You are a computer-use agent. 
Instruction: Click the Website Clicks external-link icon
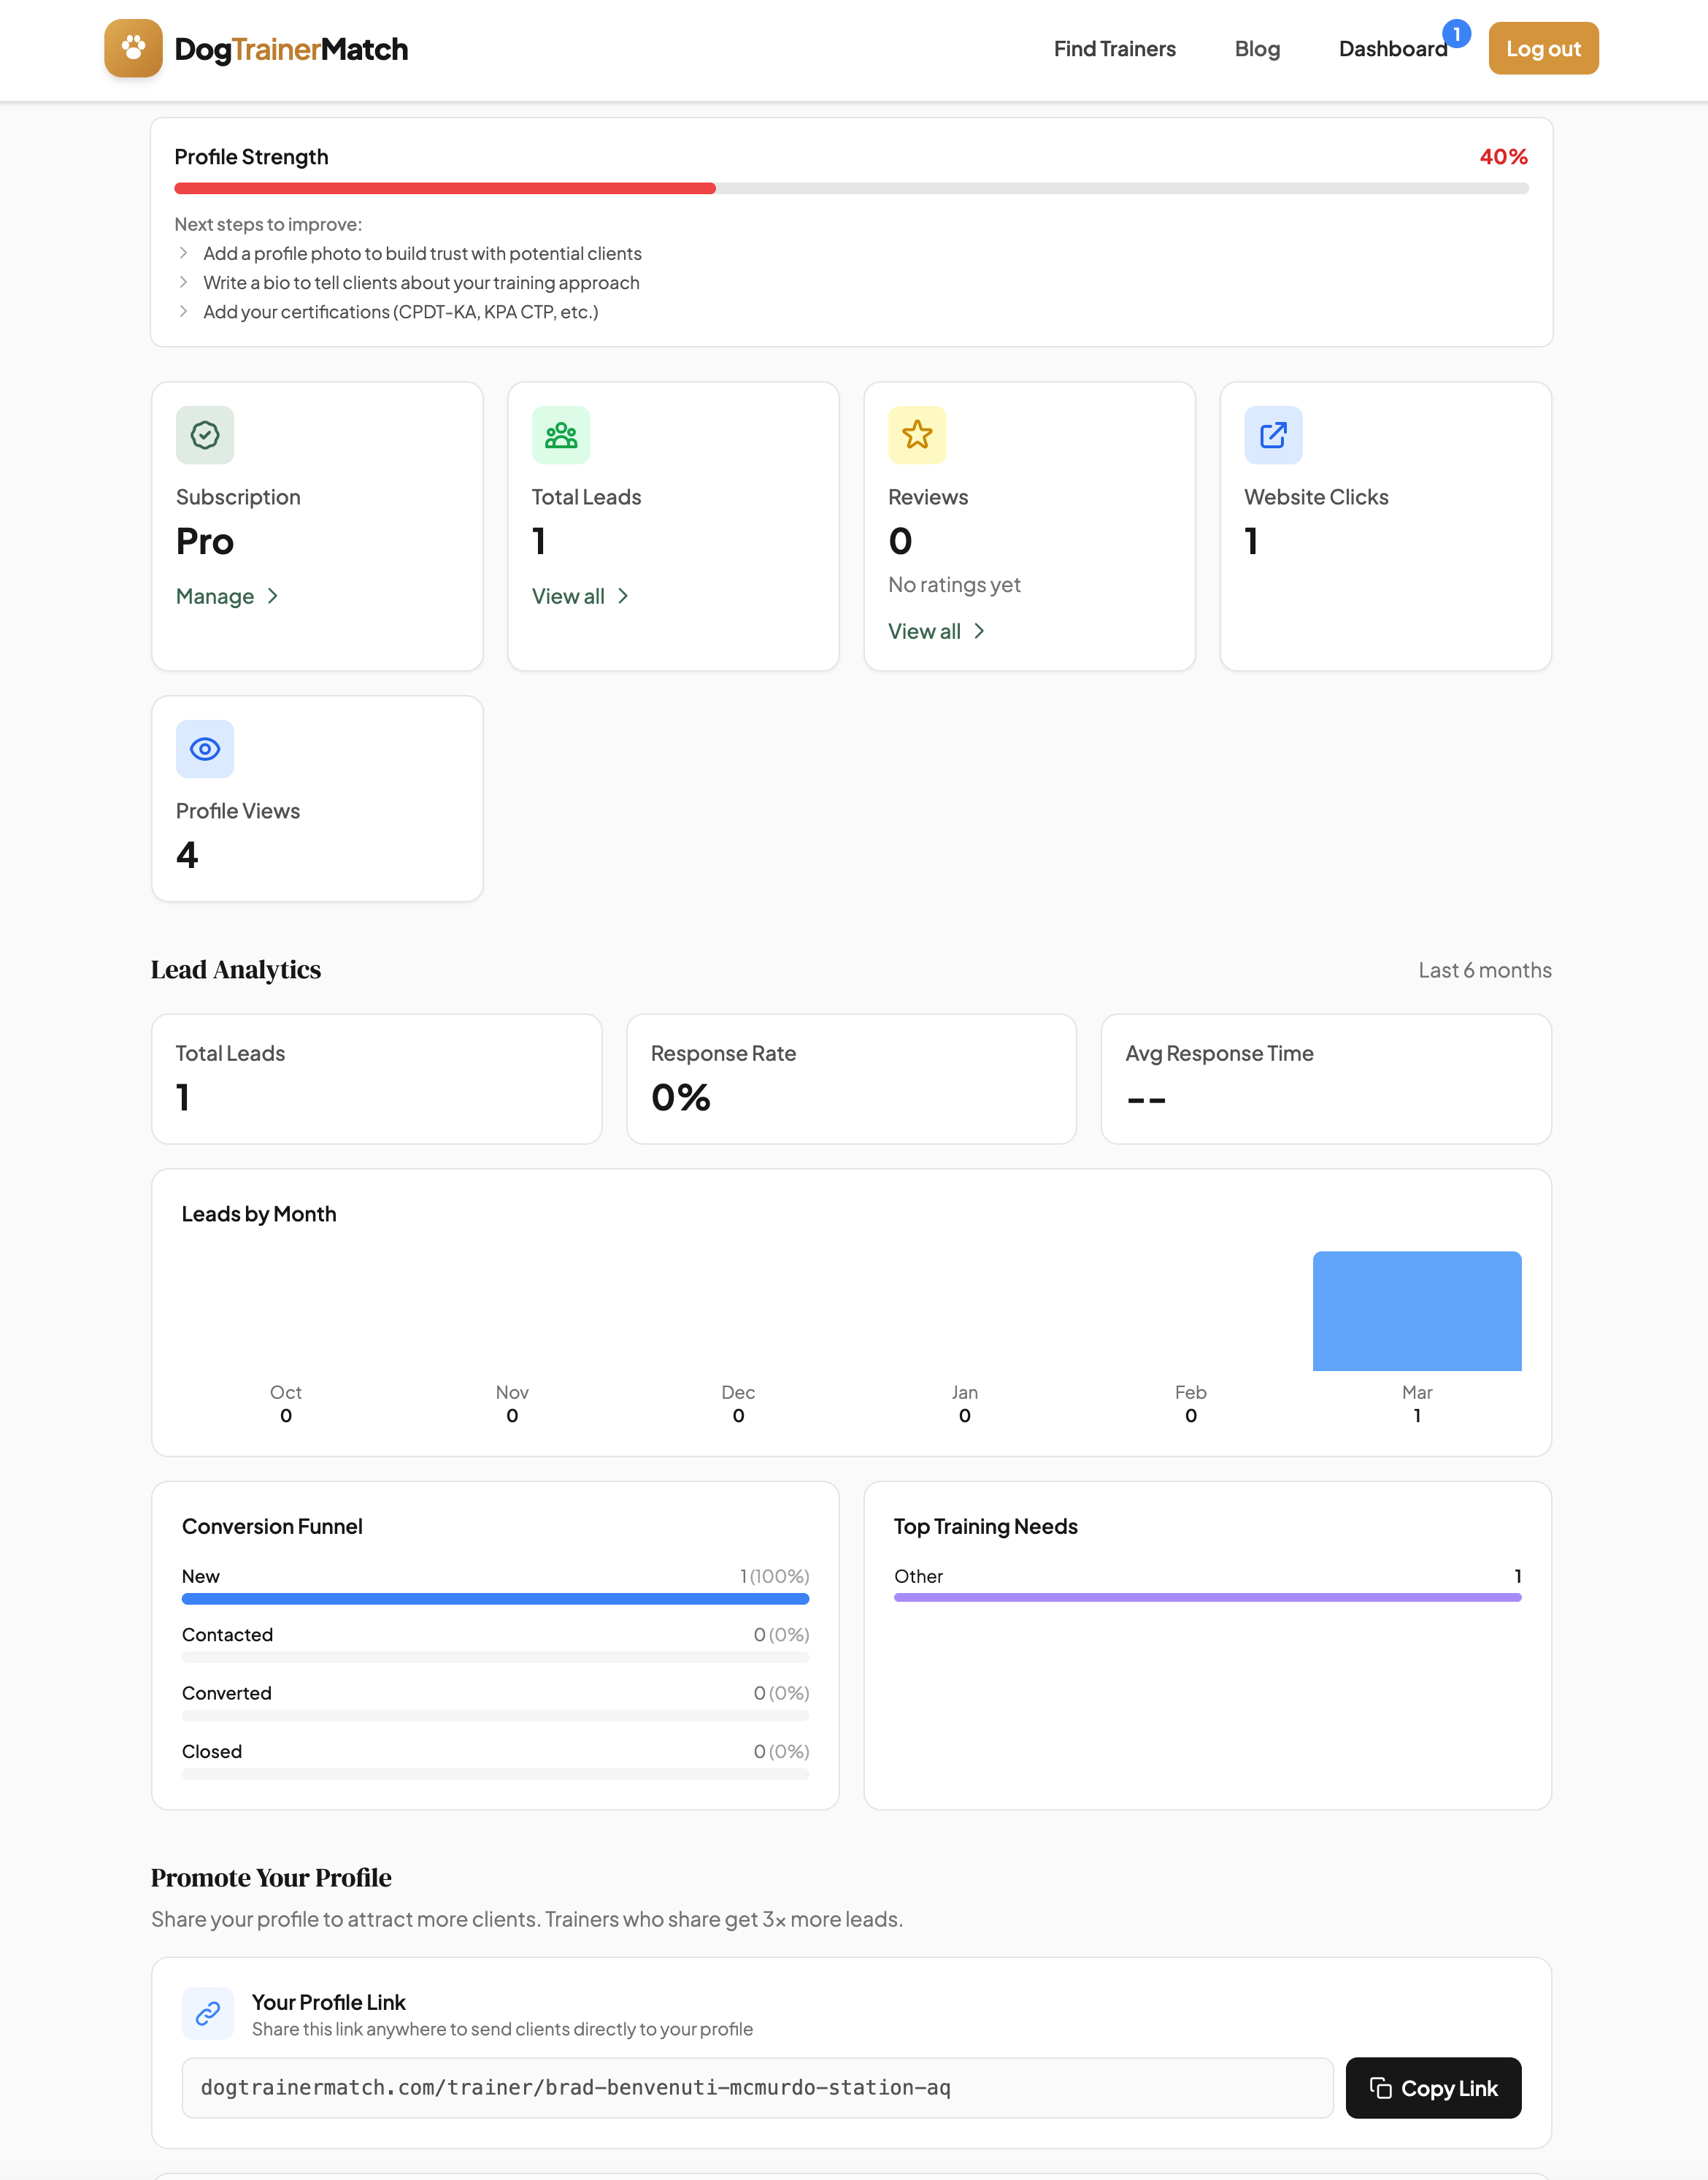(x=1273, y=435)
